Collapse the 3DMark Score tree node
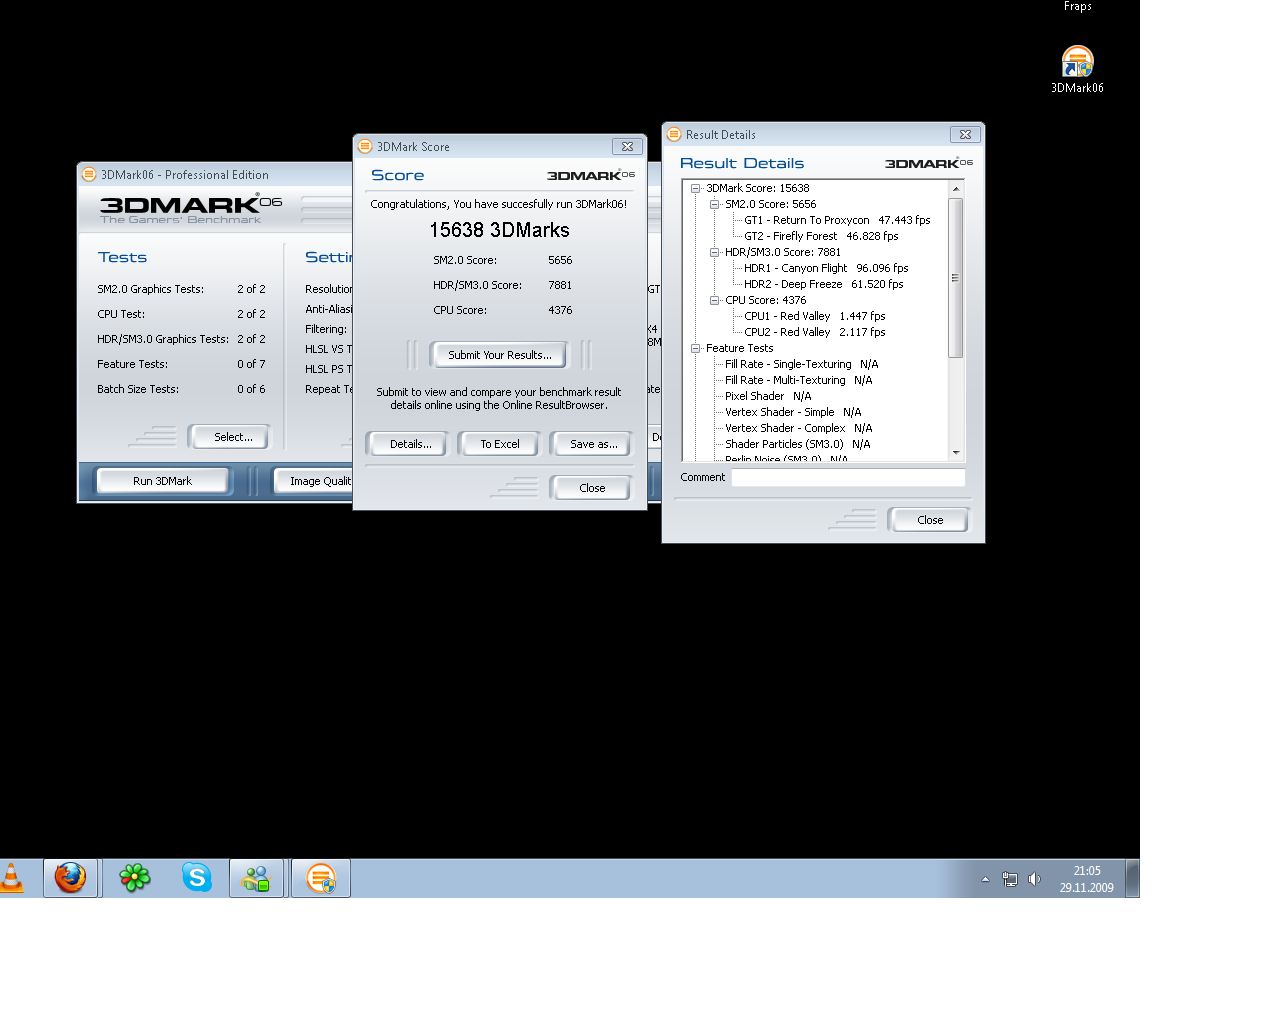The width and height of the screenshot is (1280, 1024). tap(695, 188)
